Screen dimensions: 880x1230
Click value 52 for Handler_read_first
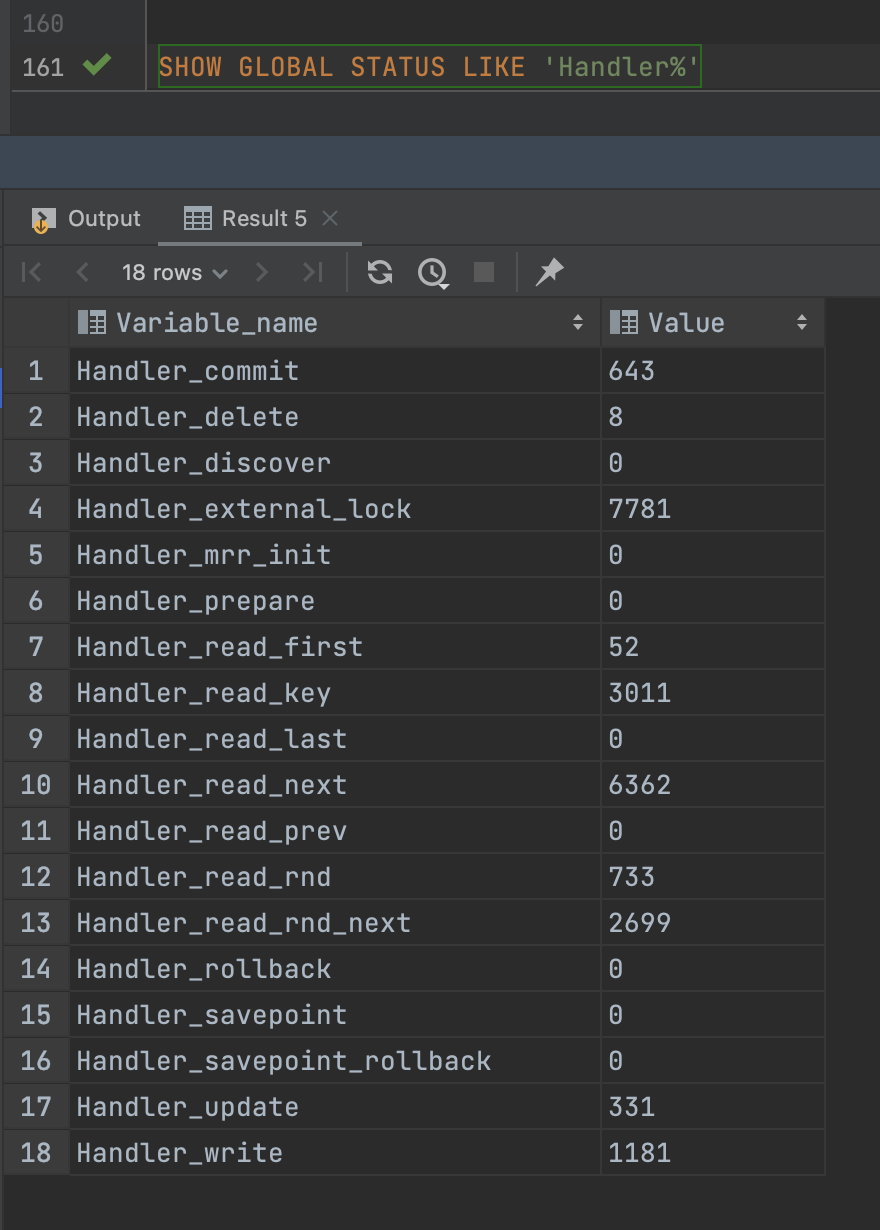[713, 647]
